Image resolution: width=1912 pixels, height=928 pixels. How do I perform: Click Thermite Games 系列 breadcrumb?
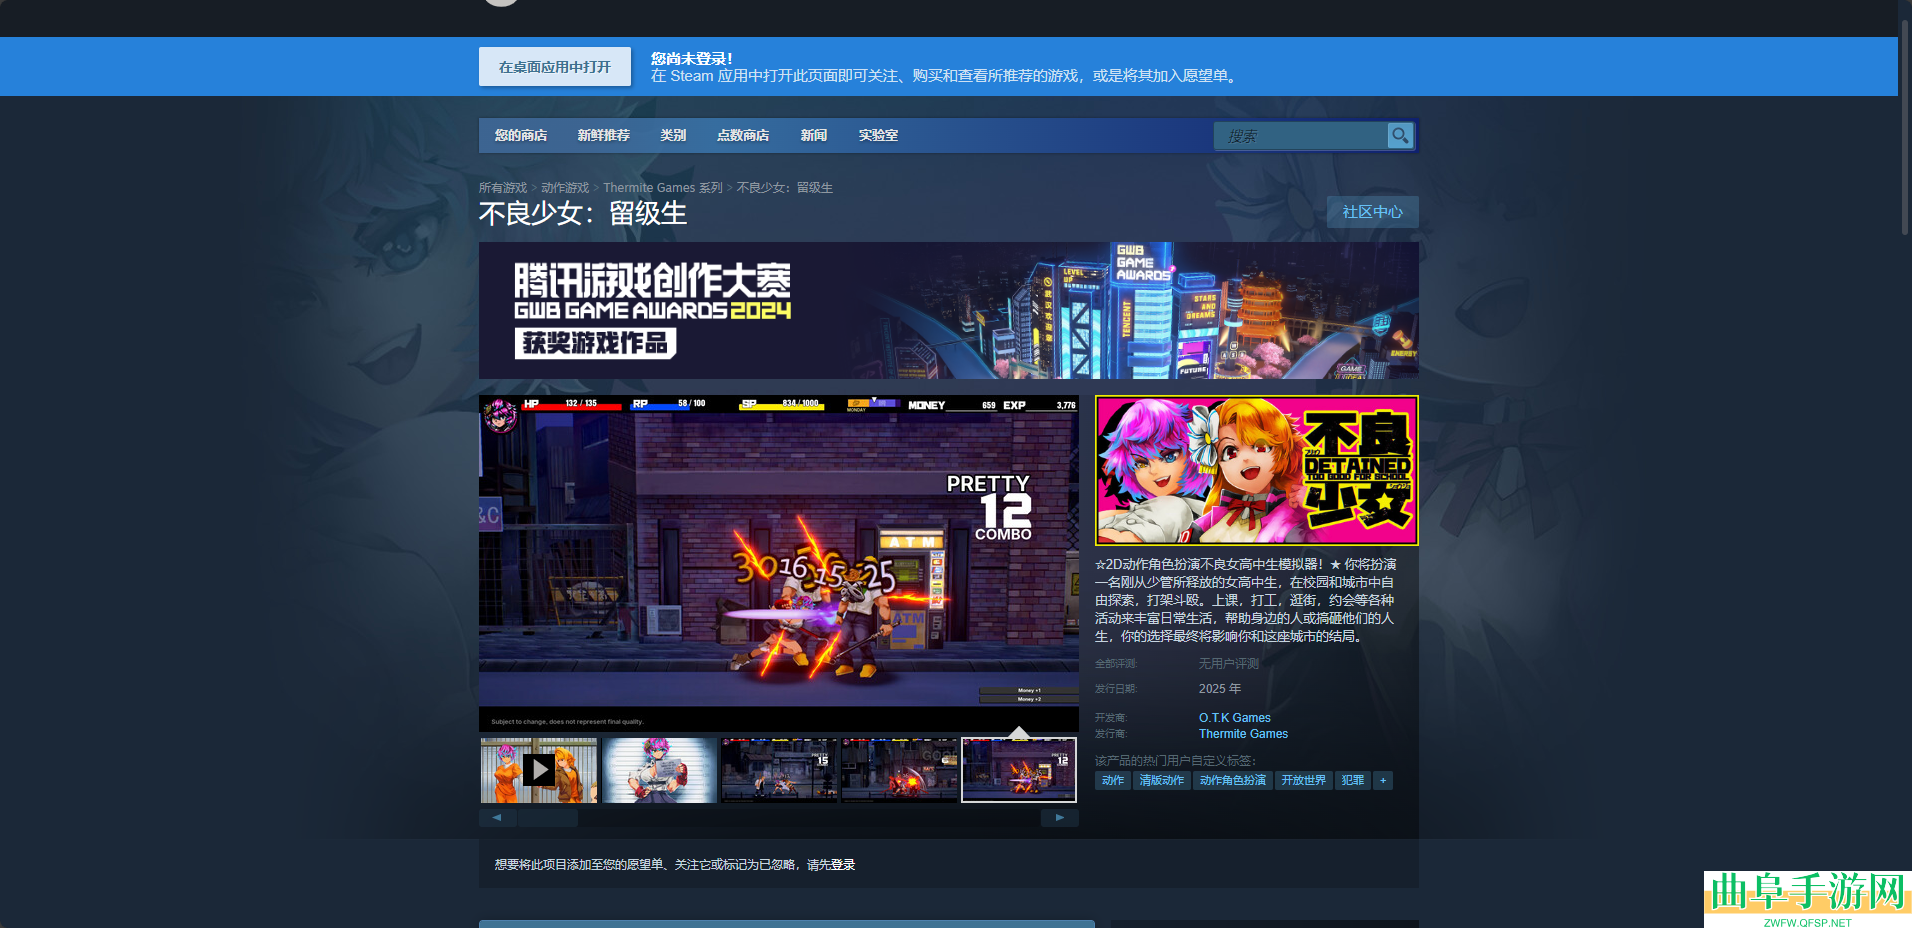coord(663,188)
